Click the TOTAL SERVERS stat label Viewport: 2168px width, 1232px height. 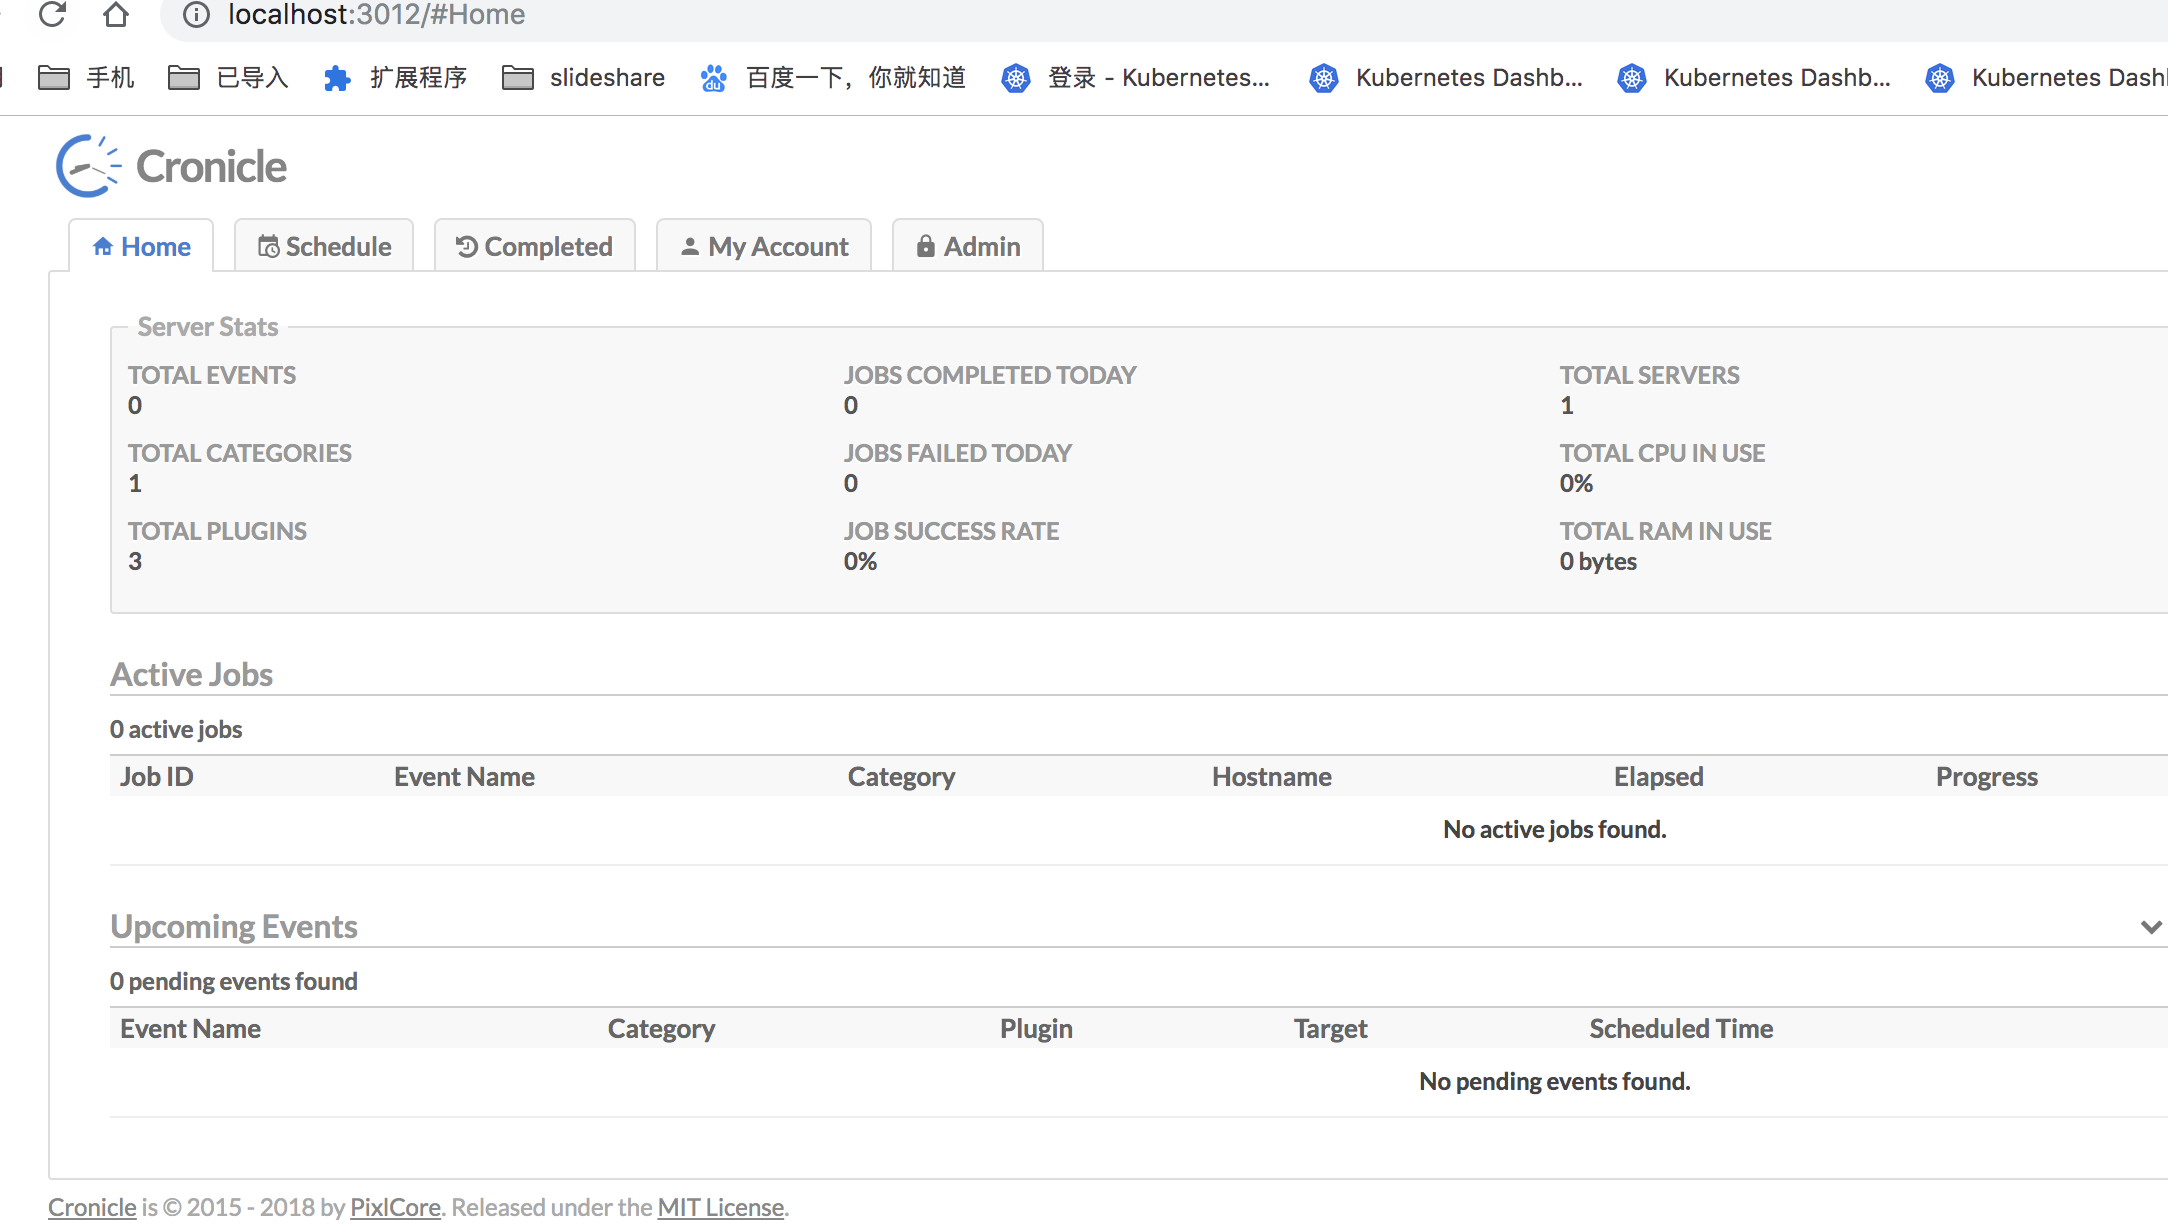click(1650, 375)
